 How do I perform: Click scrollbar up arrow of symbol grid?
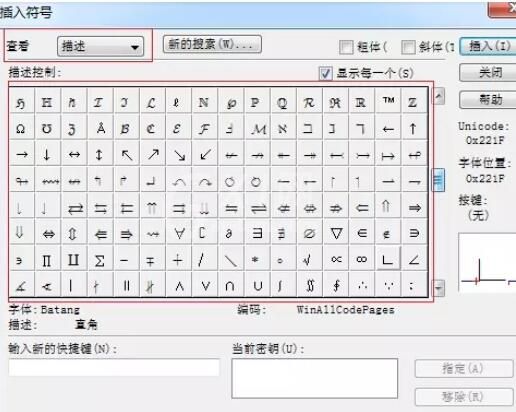(x=439, y=96)
